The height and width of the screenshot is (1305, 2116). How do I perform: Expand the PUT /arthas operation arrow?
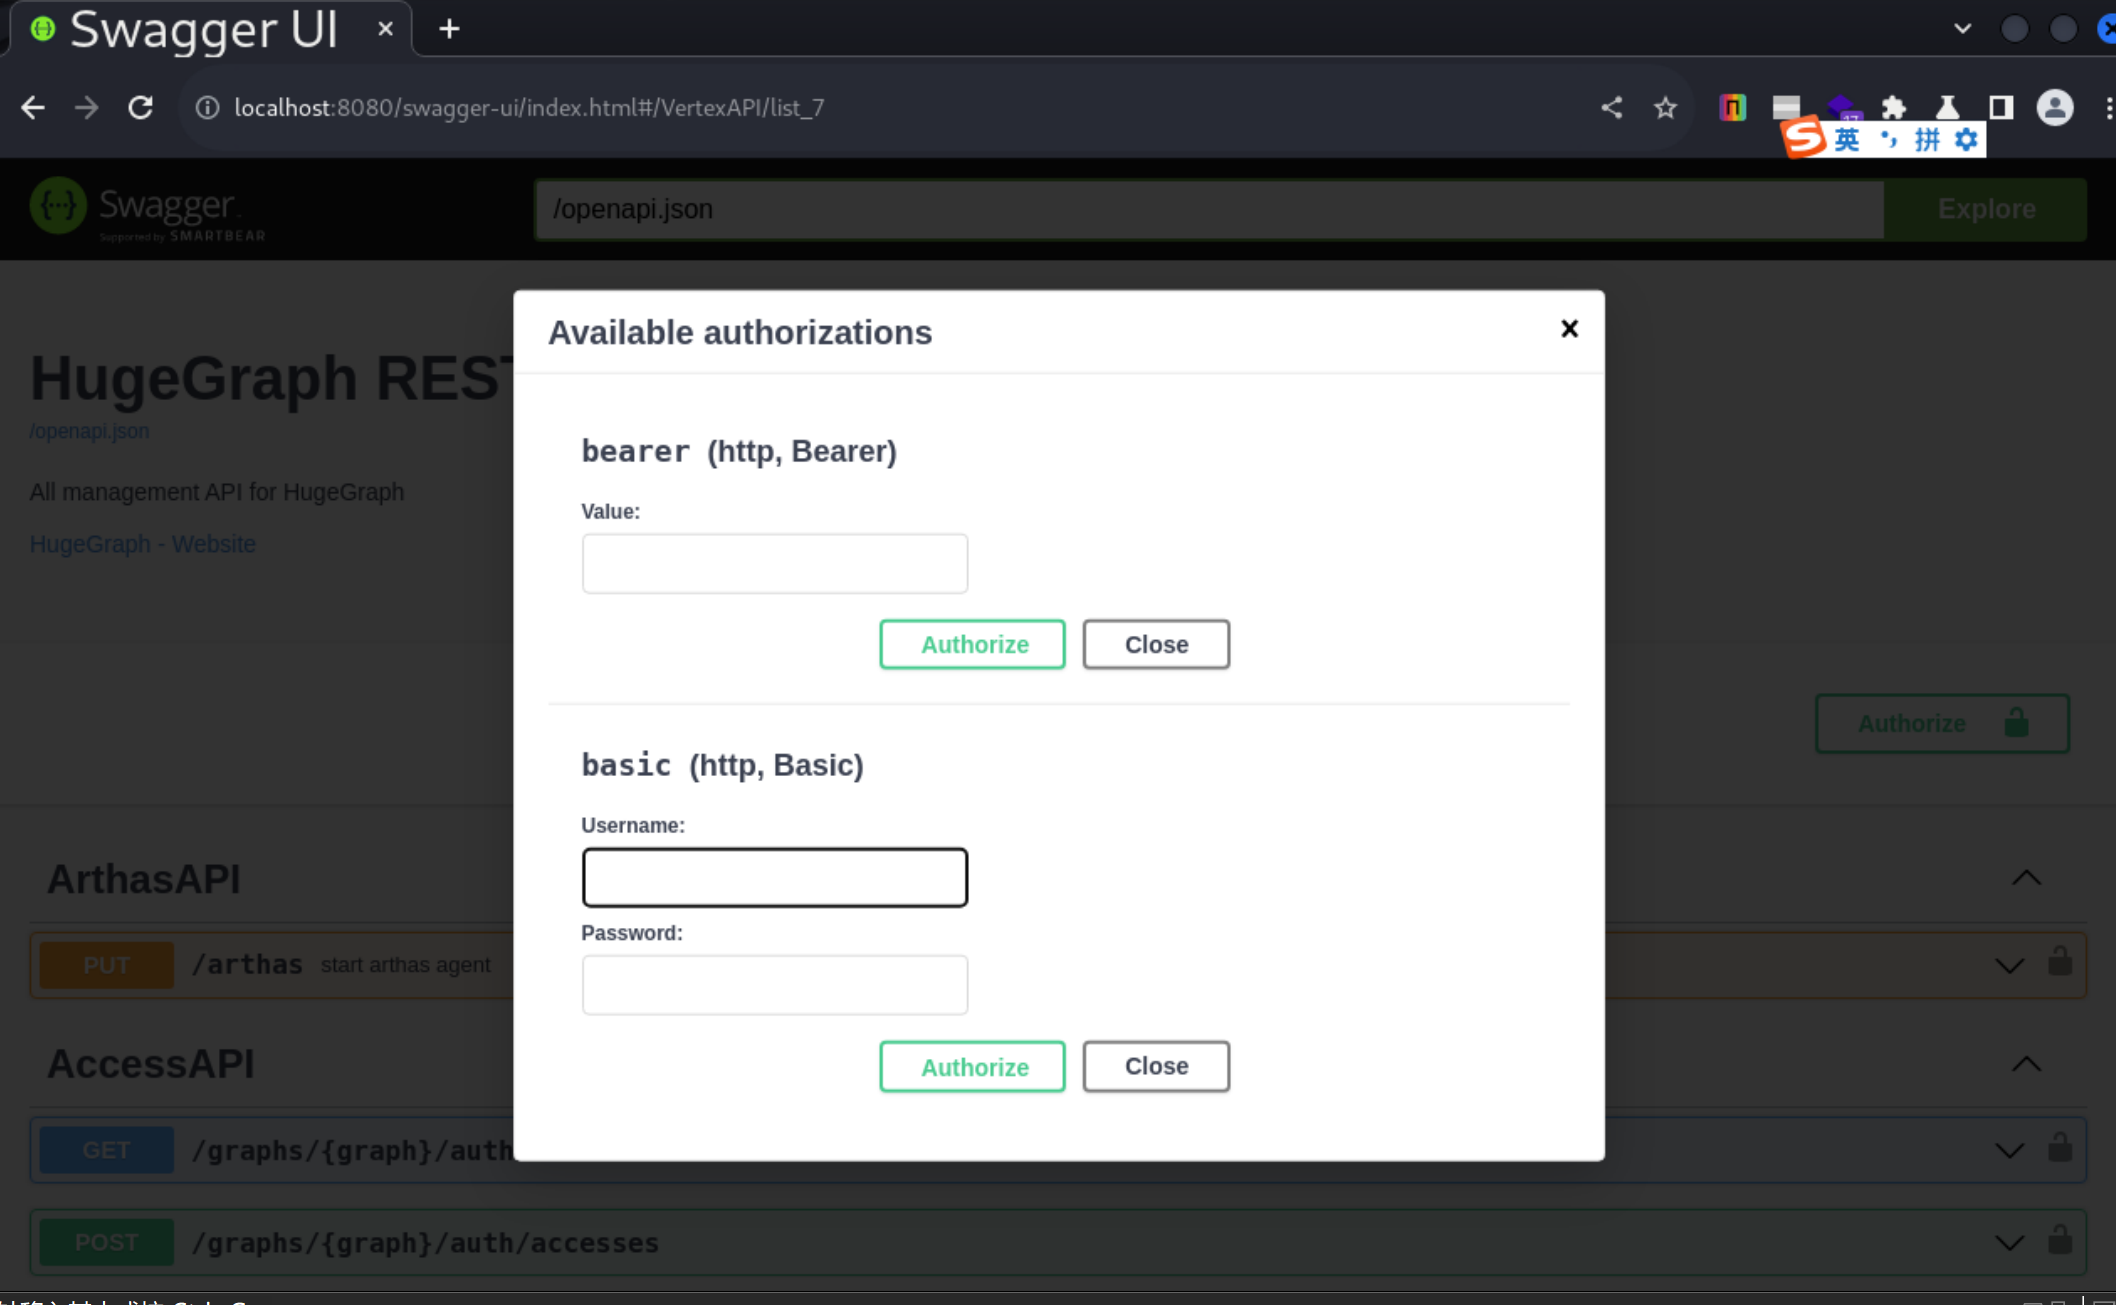[2009, 965]
